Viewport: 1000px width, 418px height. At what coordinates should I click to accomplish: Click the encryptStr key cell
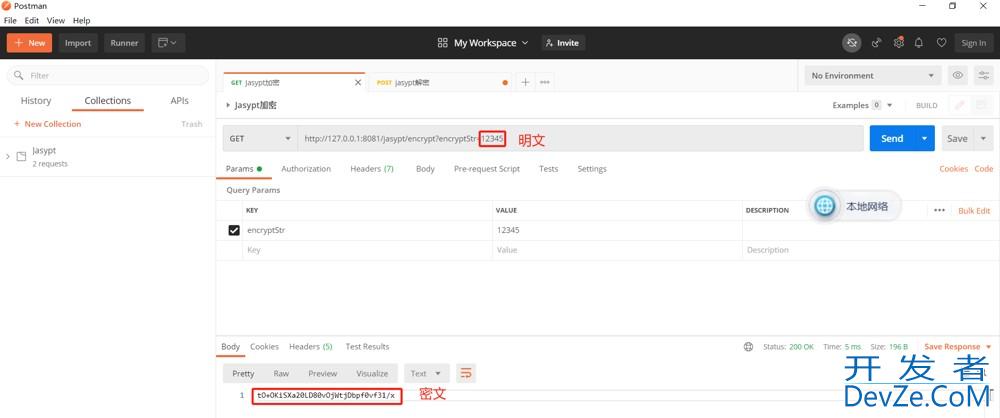click(x=367, y=230)
